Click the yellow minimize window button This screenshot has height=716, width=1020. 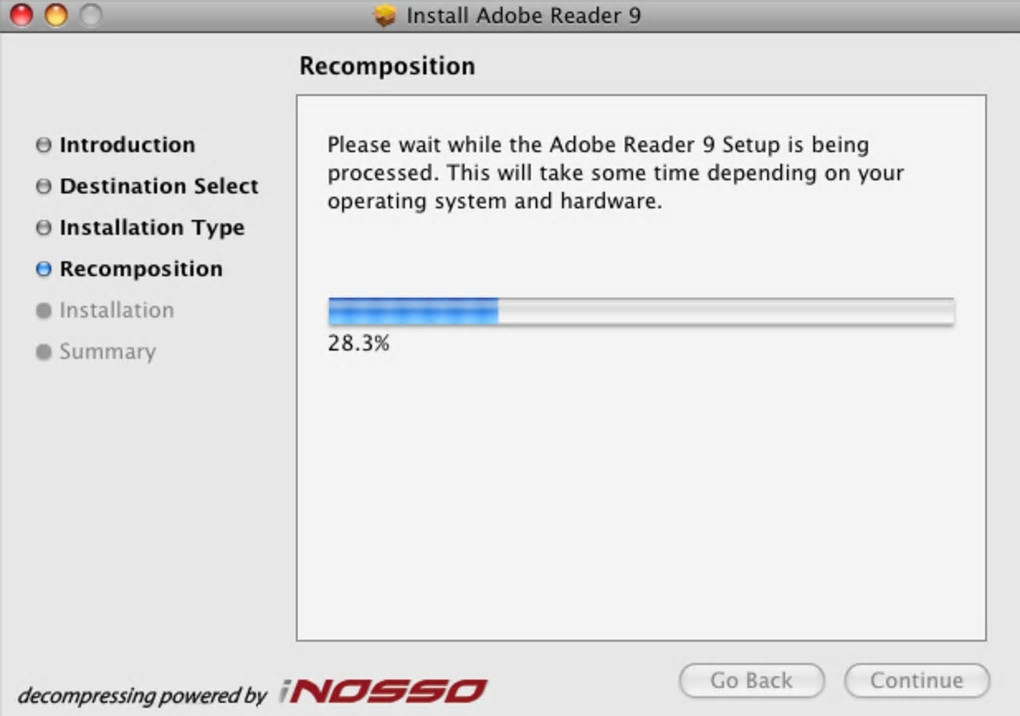[56, 16]
